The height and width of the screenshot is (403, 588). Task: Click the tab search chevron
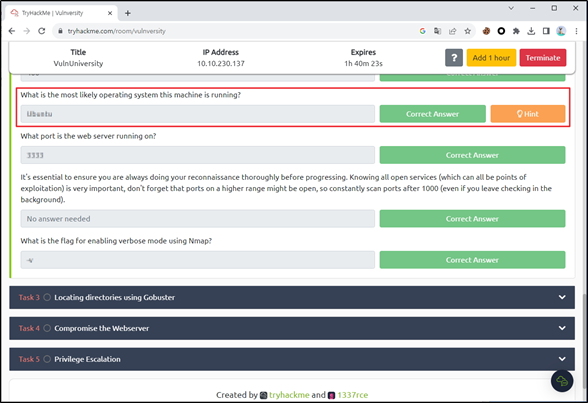[x=511, y=8]
